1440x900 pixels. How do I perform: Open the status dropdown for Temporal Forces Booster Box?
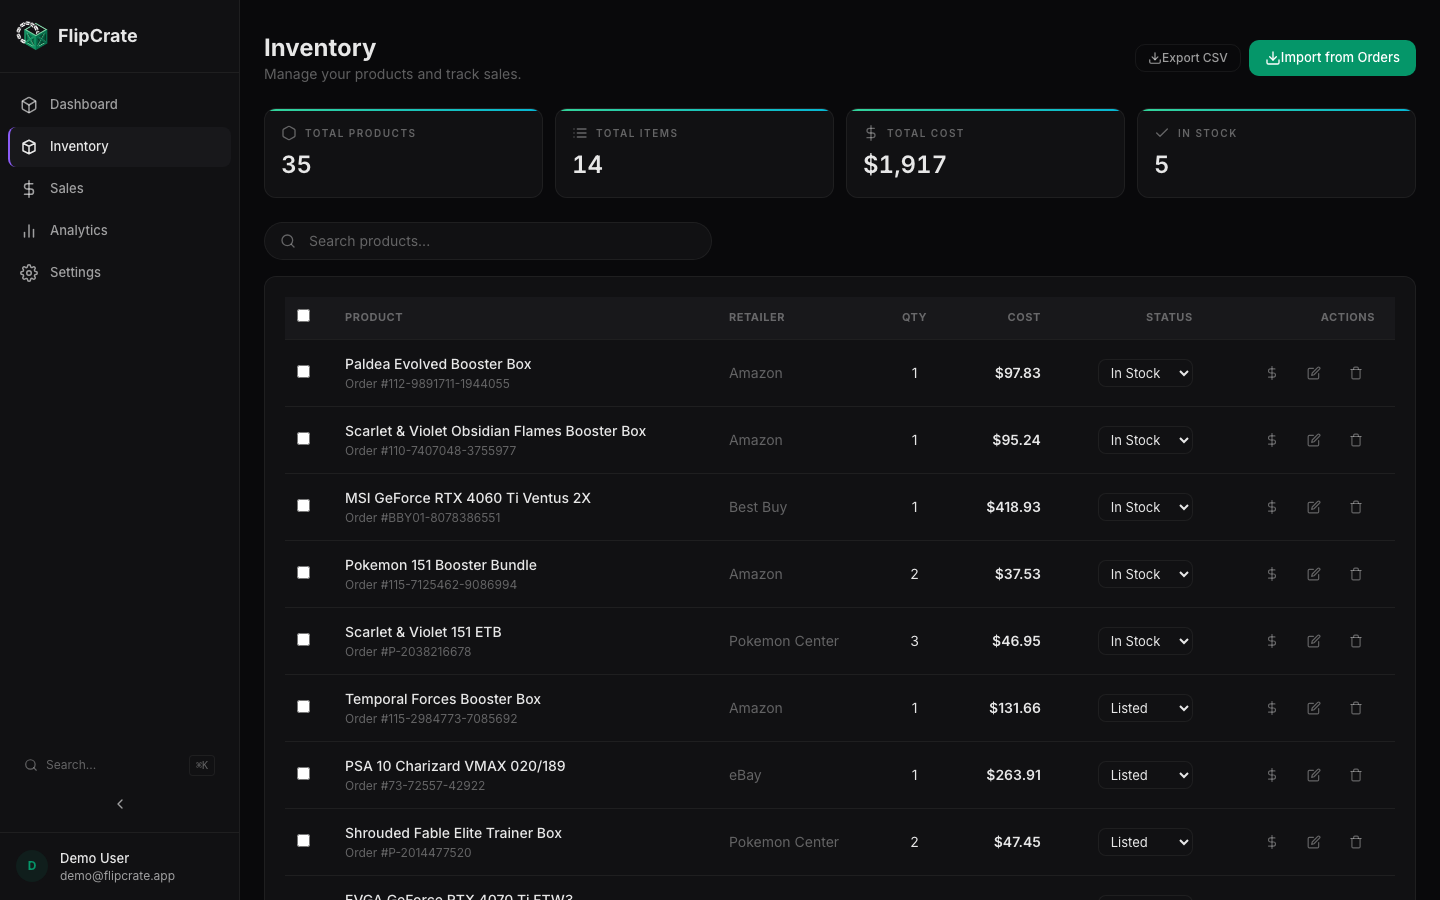click(1144, 708)
